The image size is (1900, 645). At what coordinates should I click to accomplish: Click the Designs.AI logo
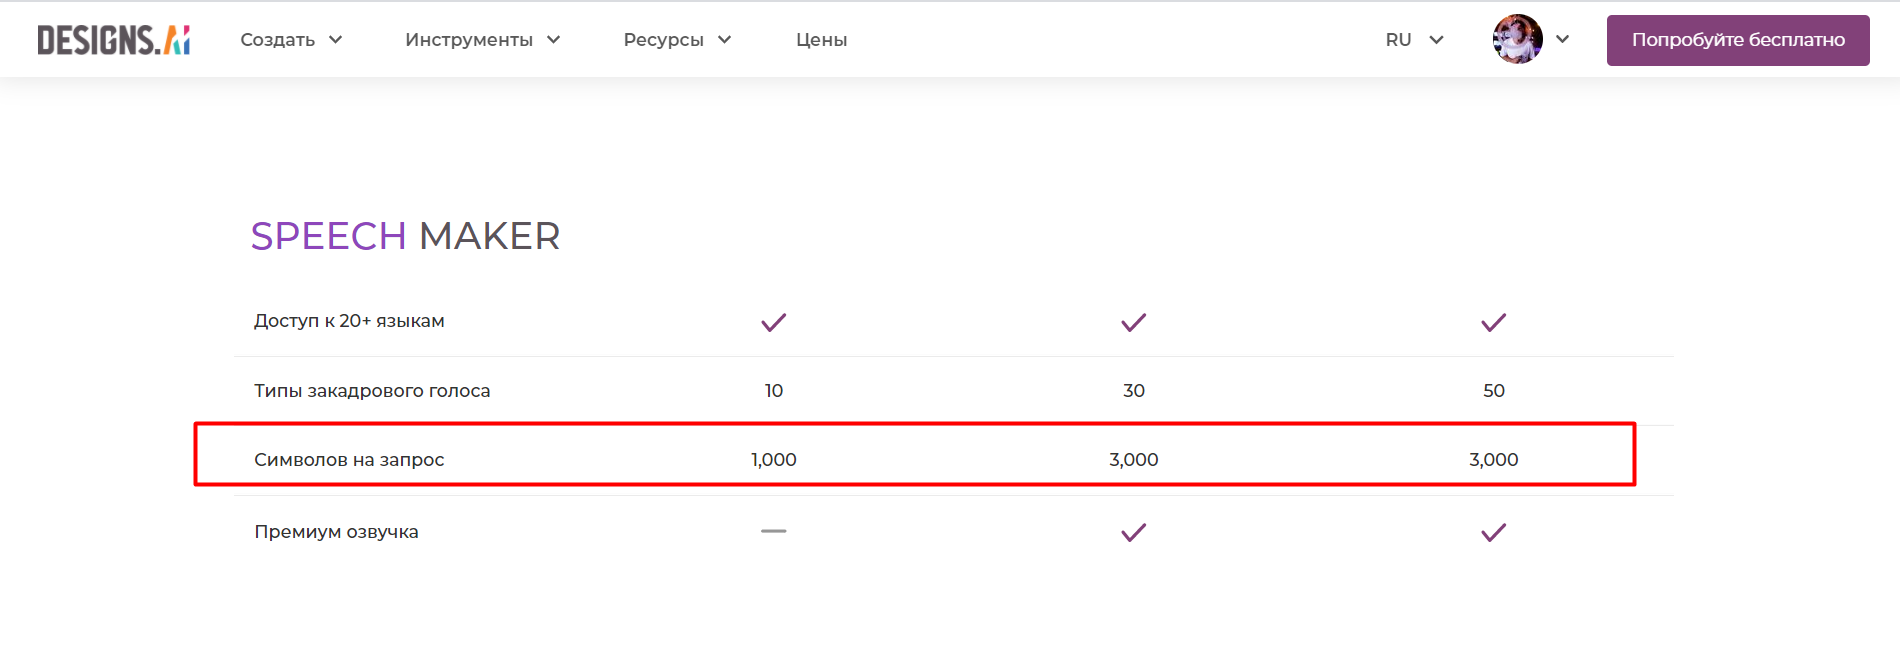pos(113,40)
